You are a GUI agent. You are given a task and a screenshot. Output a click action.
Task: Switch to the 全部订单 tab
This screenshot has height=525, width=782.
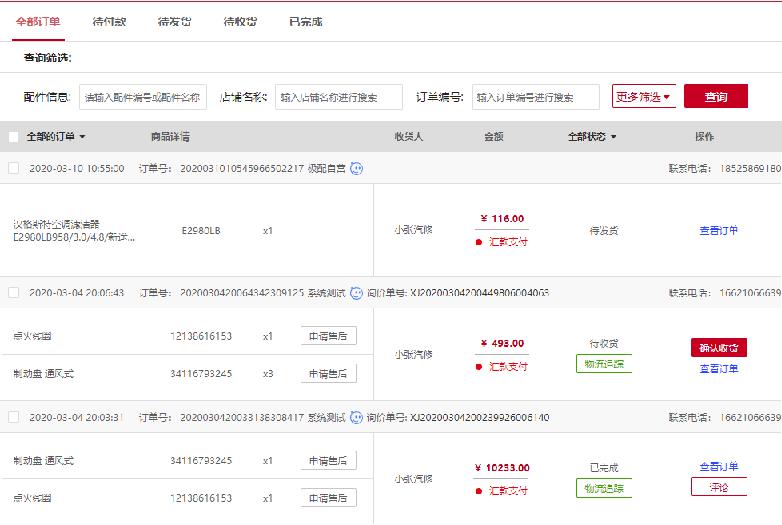tap(38, 22)
